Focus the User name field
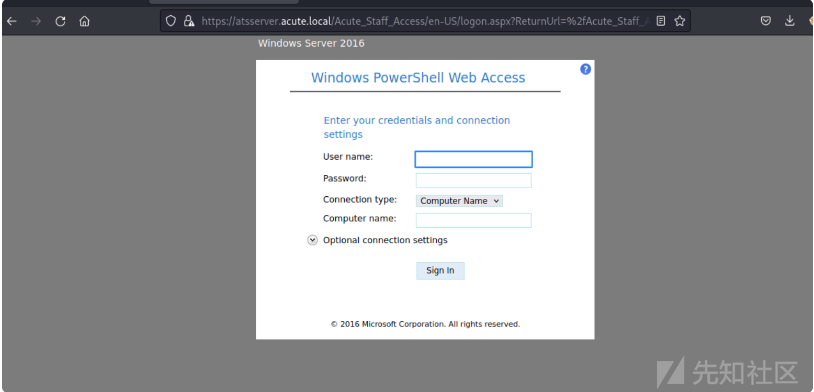This screenshot has height=392, width=814. (473, 159)
